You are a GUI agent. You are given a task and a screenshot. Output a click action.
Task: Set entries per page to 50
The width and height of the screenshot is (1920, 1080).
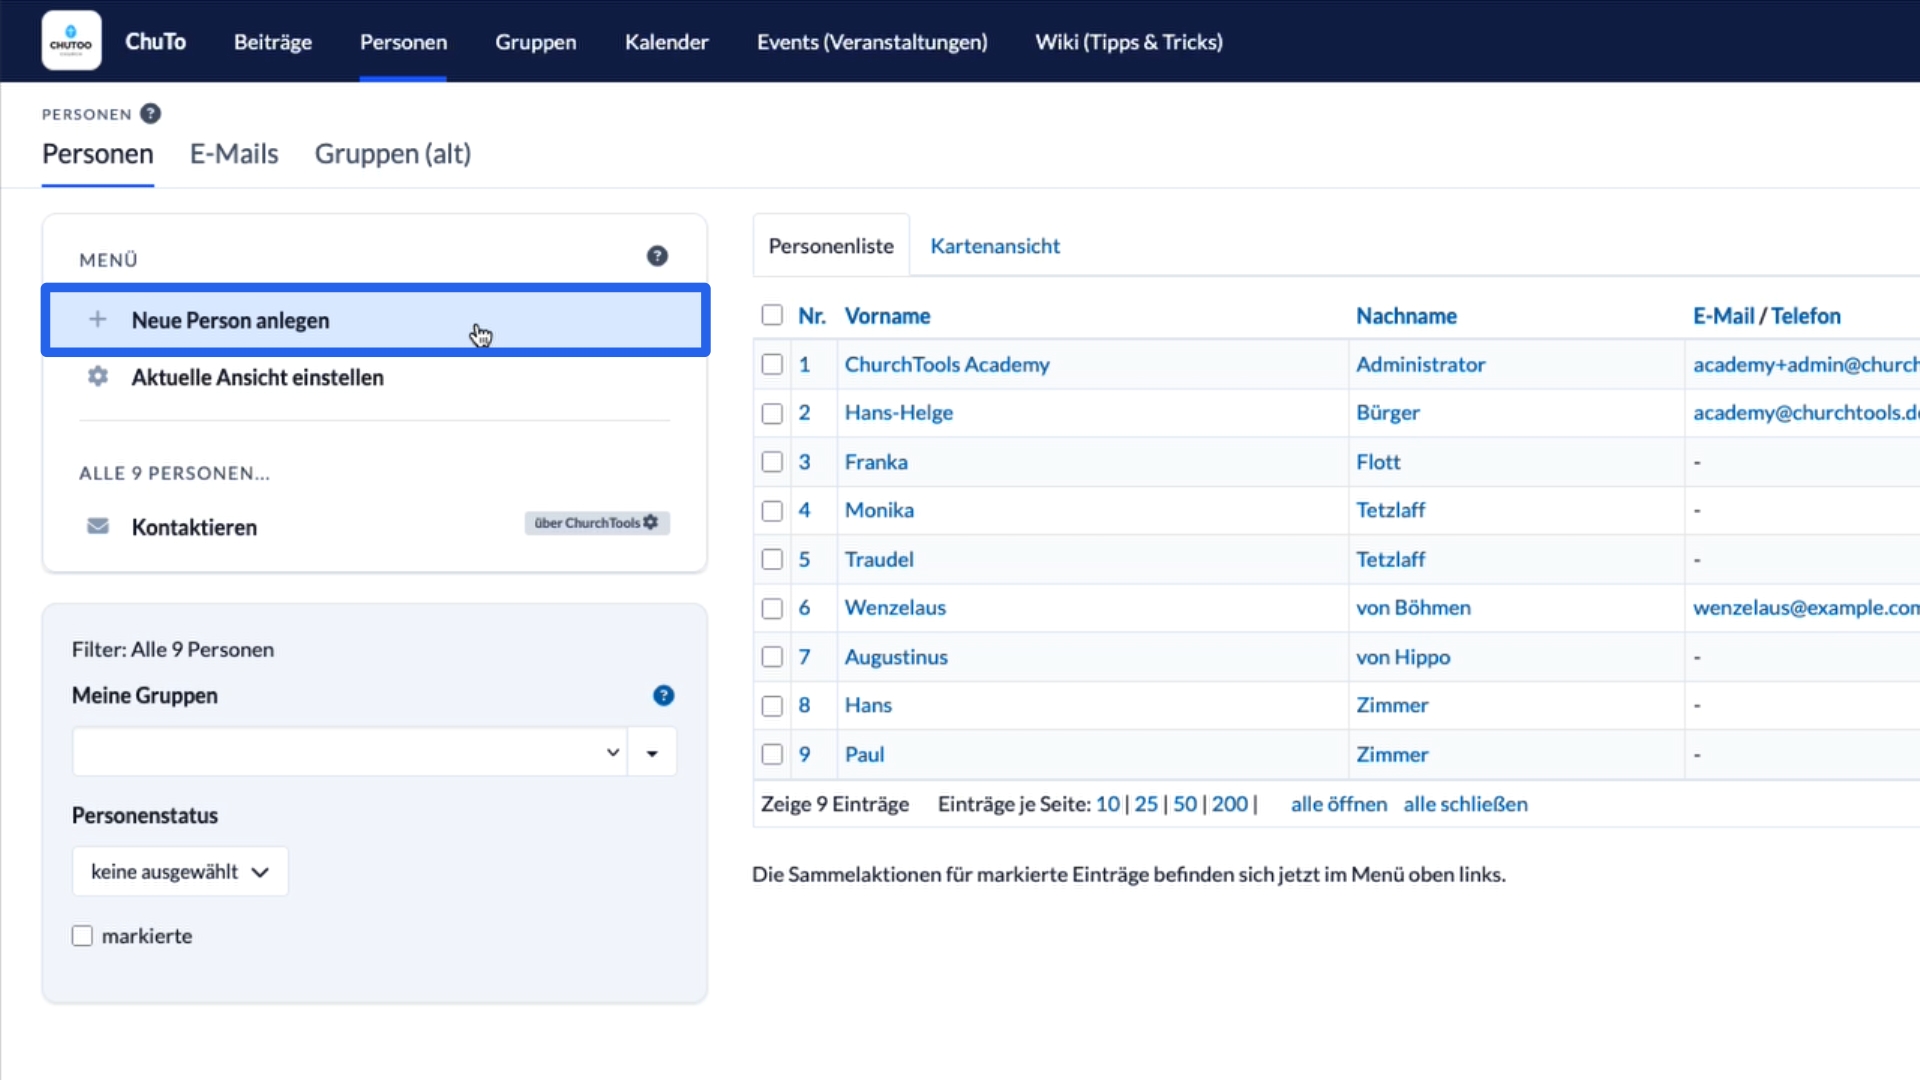click(x=1184, y=804)
